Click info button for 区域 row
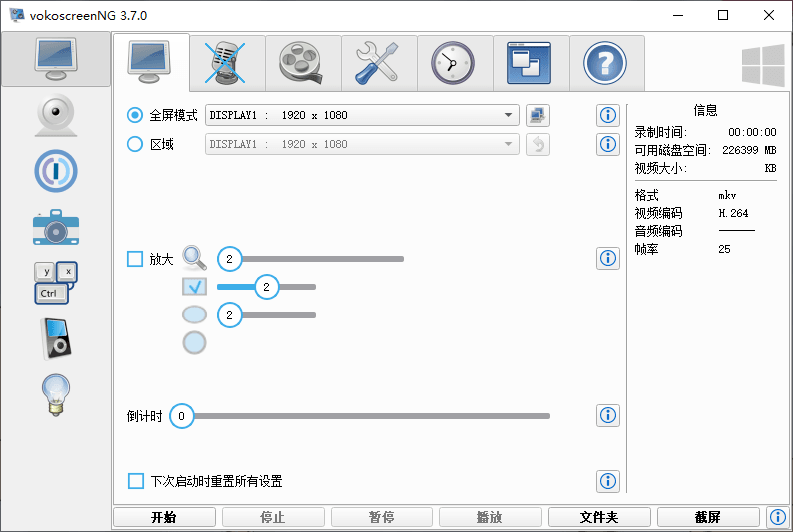Image resolution: width=793 pixels, height=532 pixels. coord(608,144)
